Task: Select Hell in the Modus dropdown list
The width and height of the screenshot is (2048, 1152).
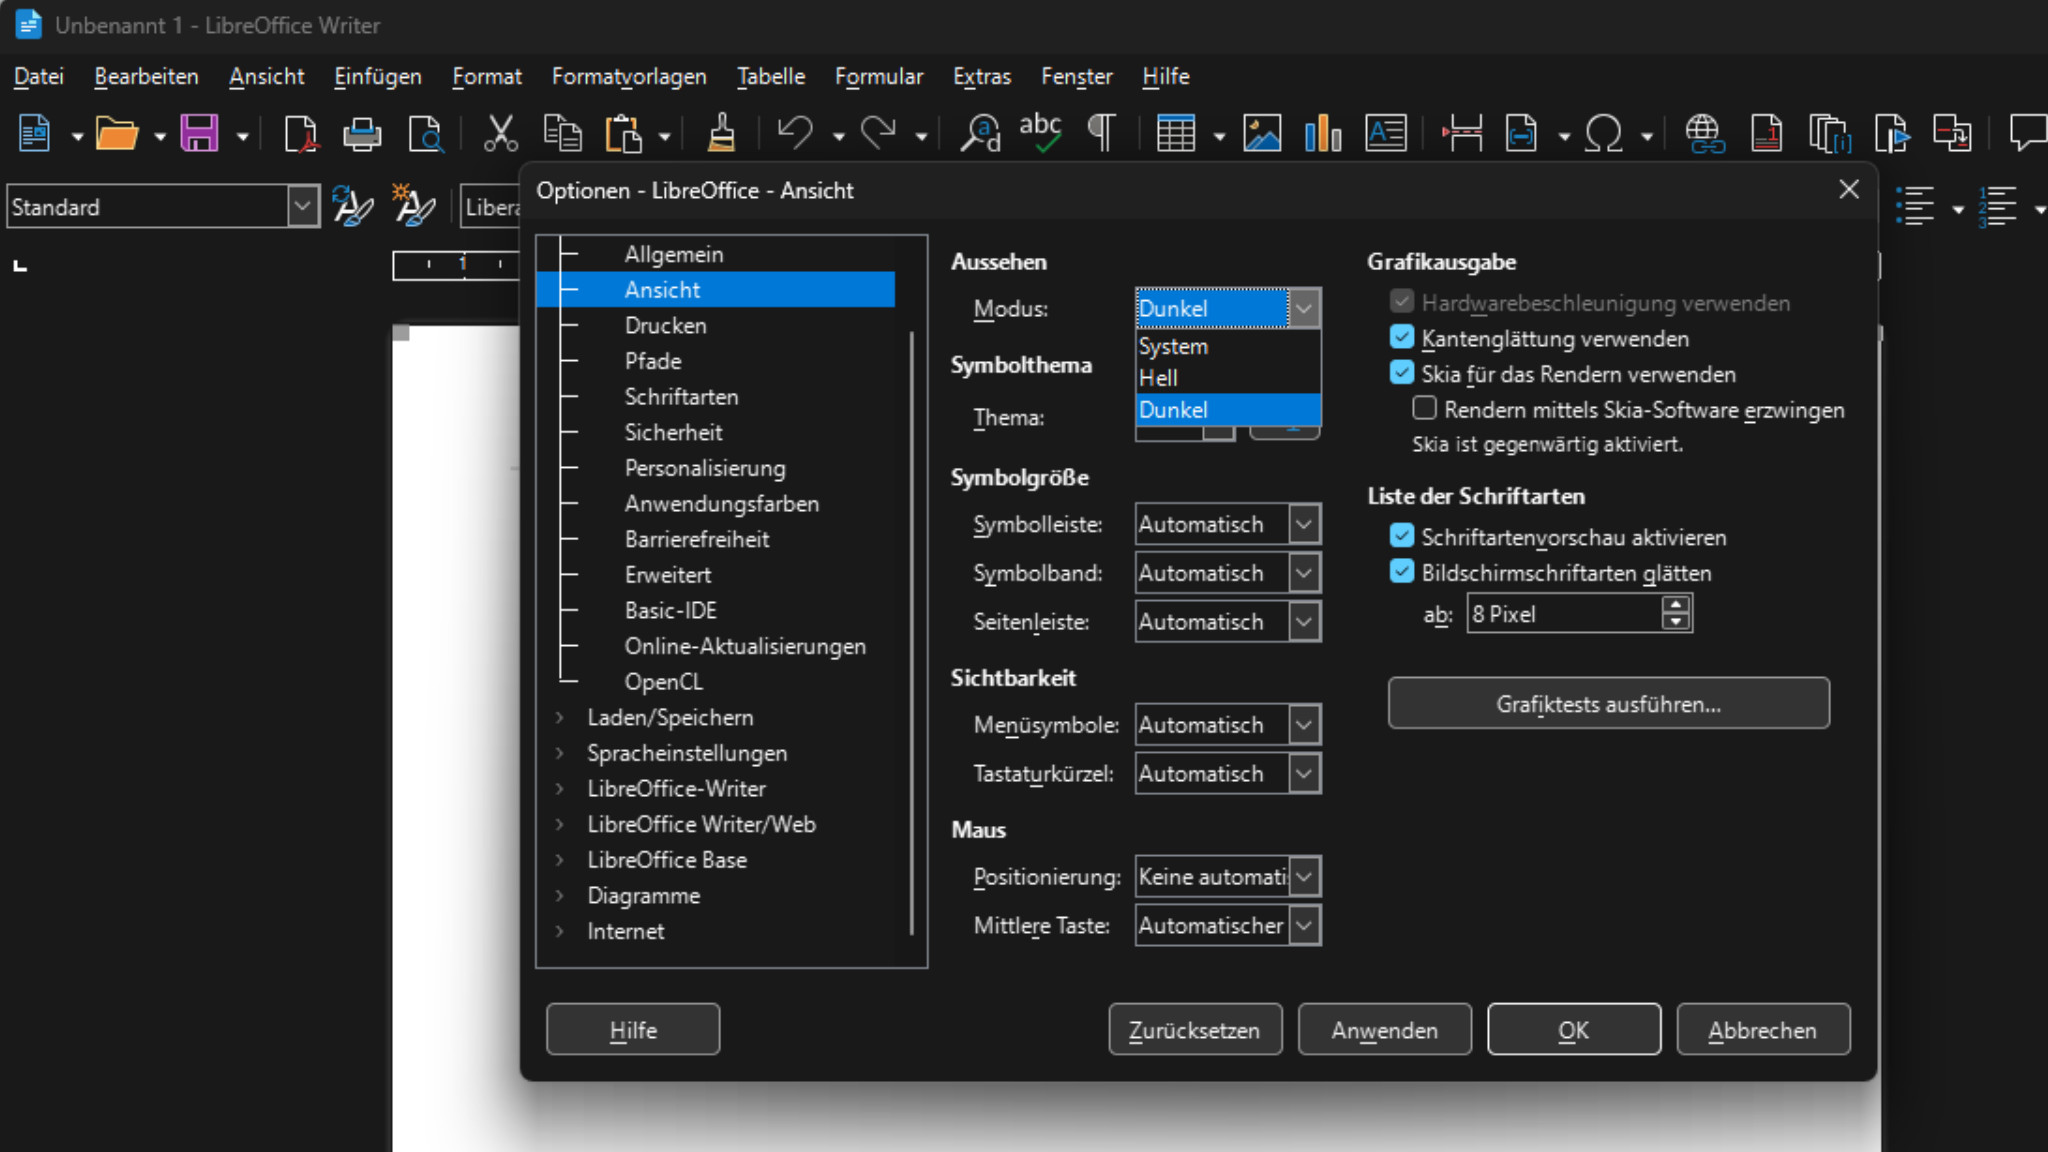Action: tap(1159, 378)
